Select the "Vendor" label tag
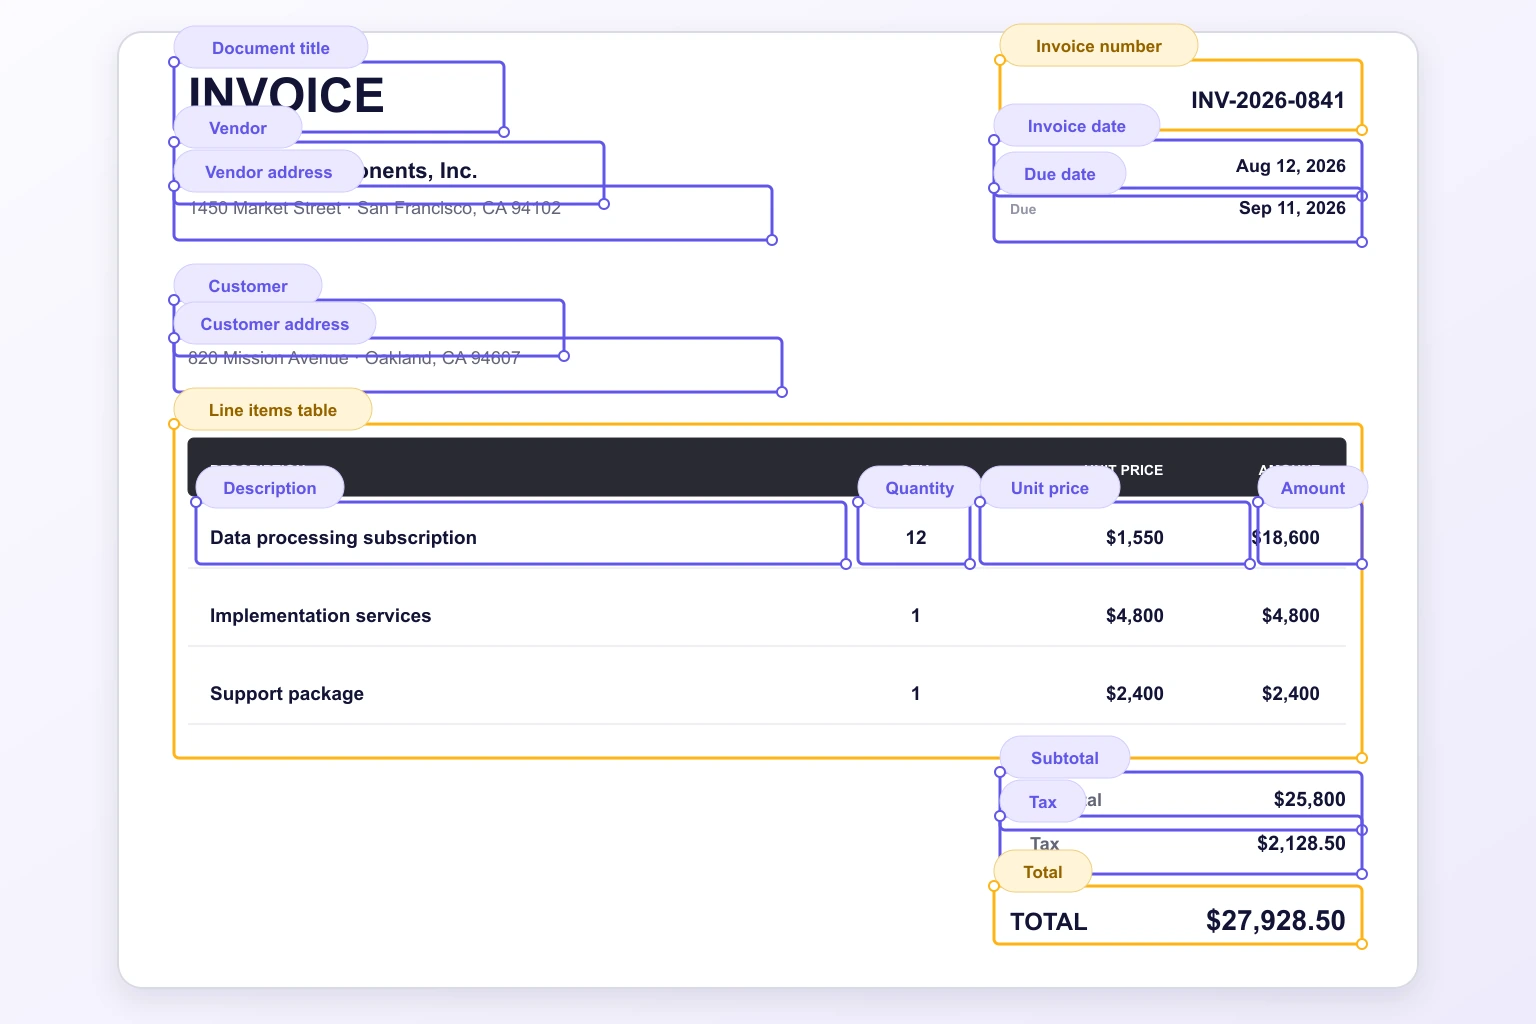1536x1024 pixels. [x=238, y=128]
